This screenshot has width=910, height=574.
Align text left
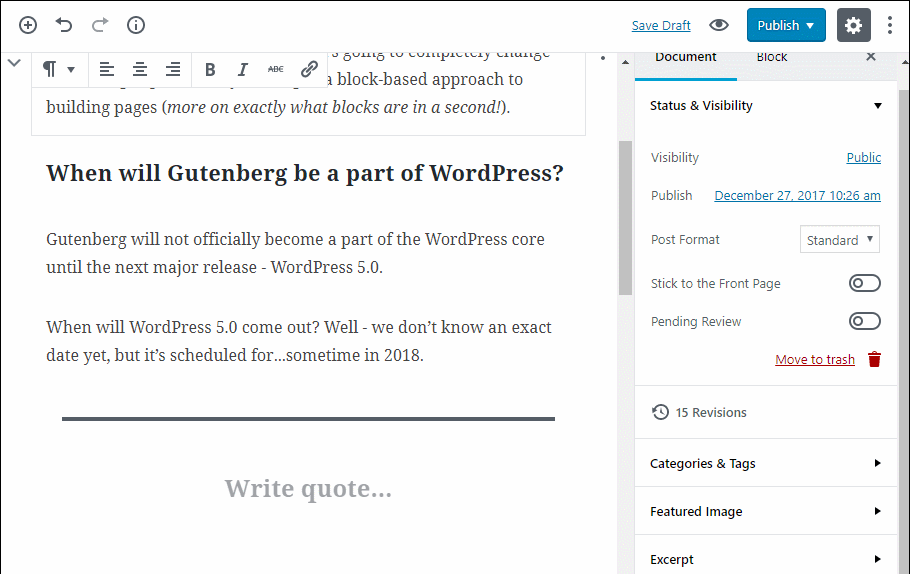tap(106, 70)
